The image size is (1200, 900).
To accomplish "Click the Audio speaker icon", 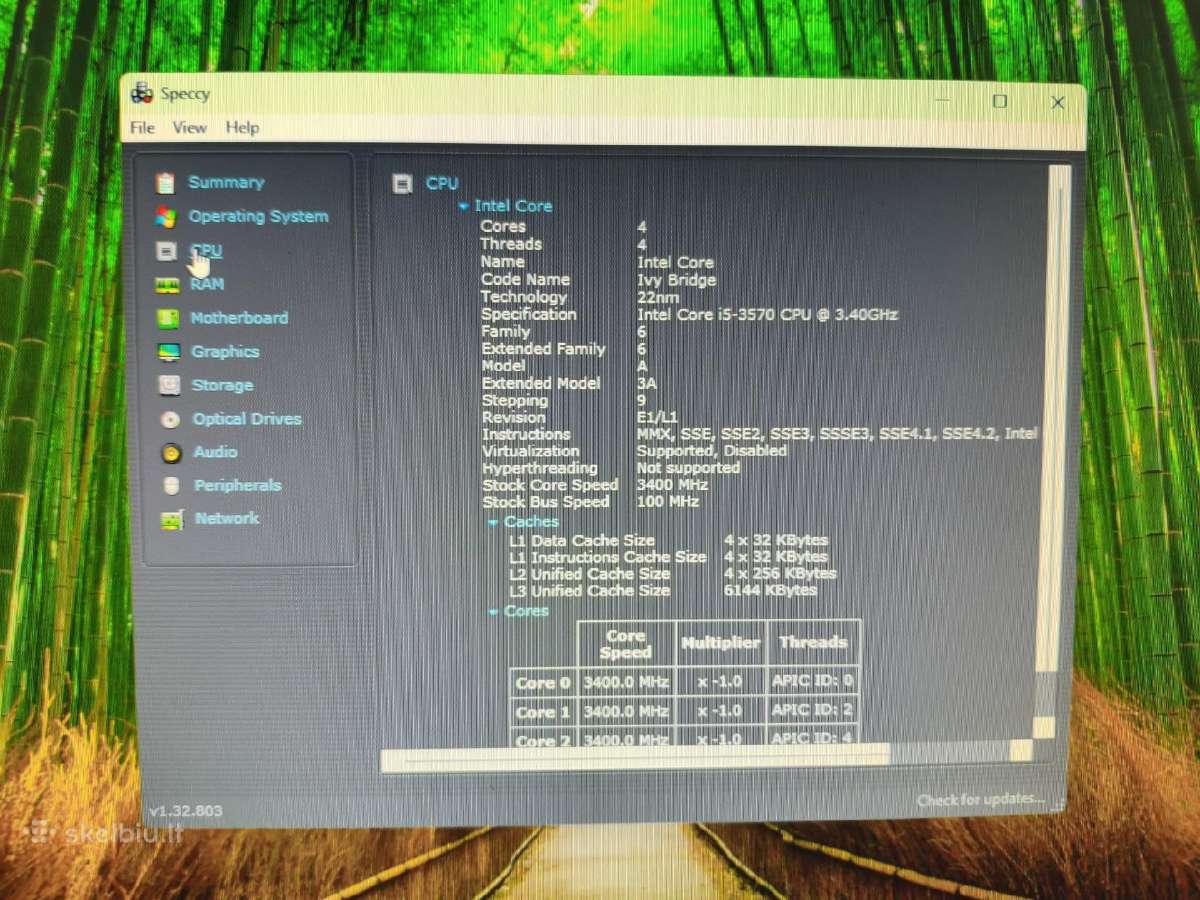I will pyautogui.click(x=172, y=453).
